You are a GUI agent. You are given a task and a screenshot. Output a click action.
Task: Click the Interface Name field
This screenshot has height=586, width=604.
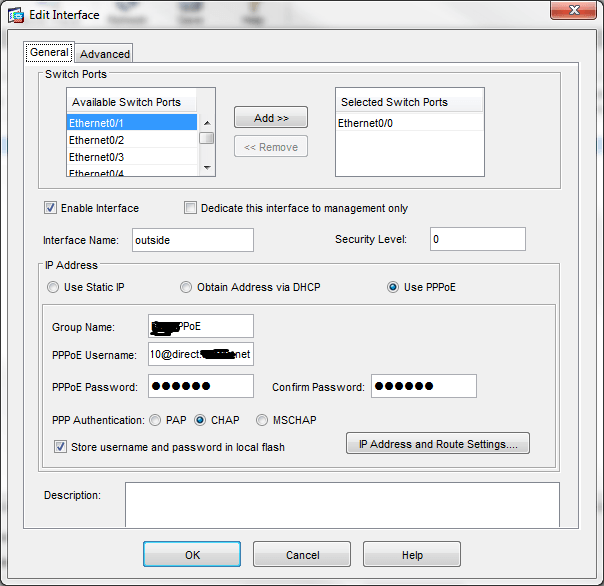190,240
